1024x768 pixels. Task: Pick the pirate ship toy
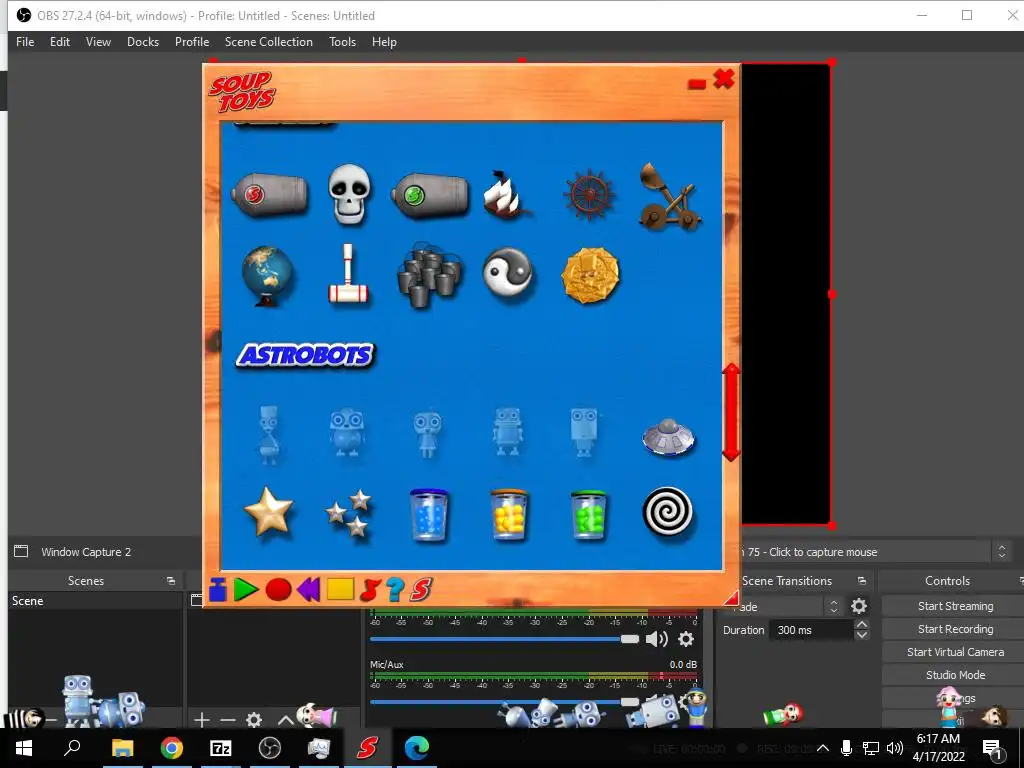pyautogui.click(x=506, y=194)
